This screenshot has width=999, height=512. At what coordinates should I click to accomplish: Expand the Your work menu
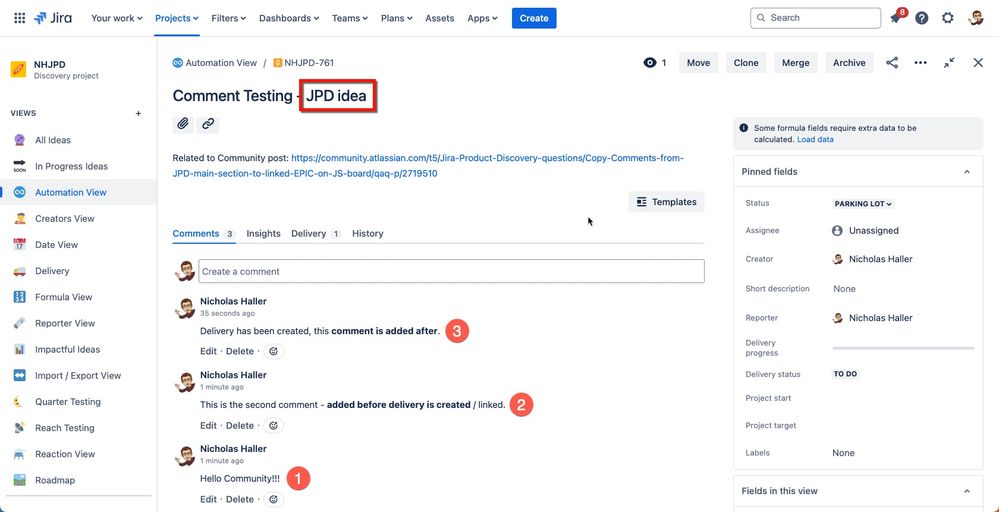(117, 18)
